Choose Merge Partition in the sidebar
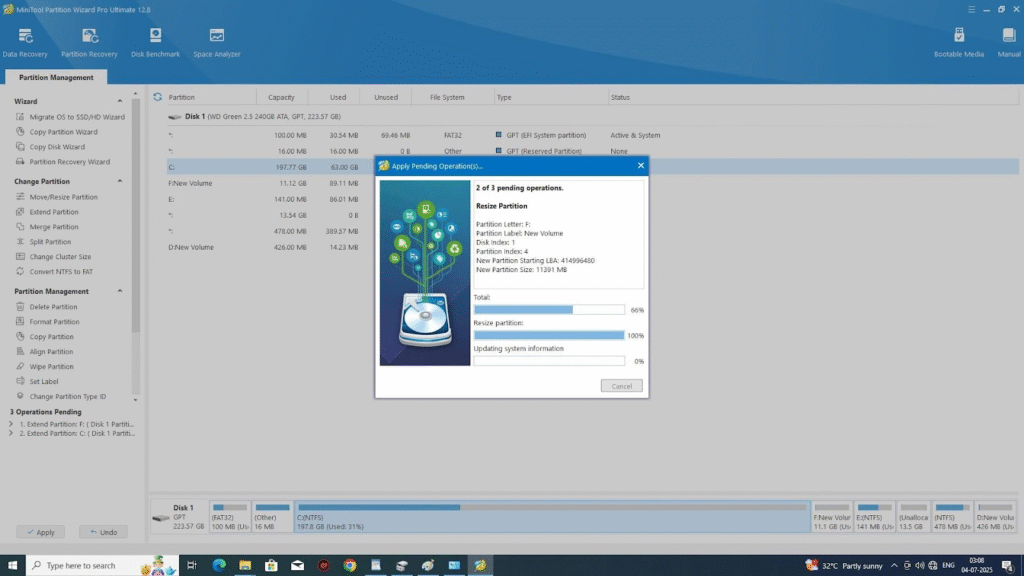This screenshot has height=576, width=1024. (47, 227)
